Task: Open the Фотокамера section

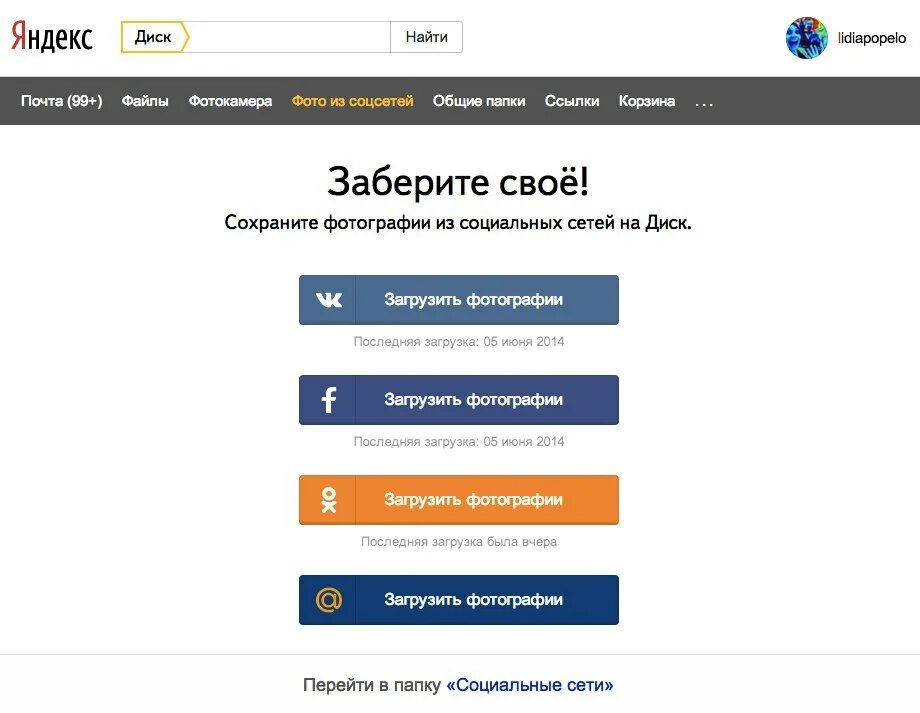Action: tap(230, 101)
